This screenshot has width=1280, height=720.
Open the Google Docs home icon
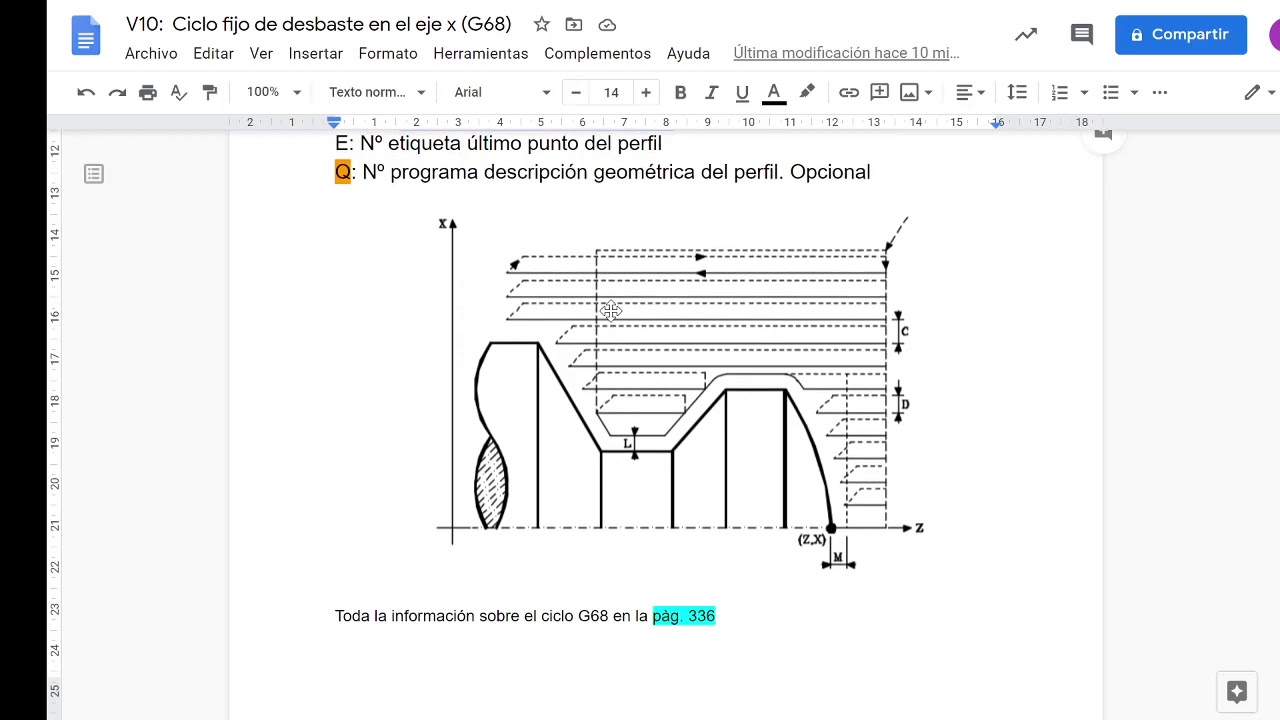[86, 37]
